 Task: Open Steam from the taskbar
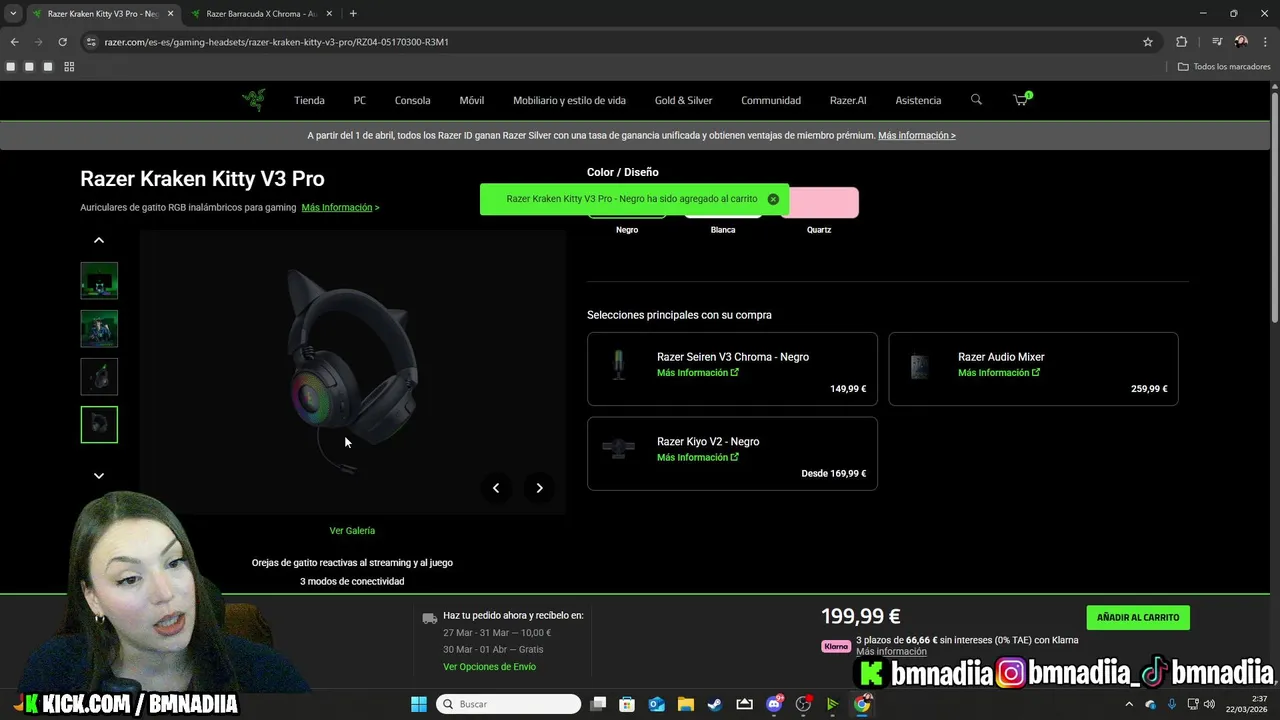coord(715,704)
